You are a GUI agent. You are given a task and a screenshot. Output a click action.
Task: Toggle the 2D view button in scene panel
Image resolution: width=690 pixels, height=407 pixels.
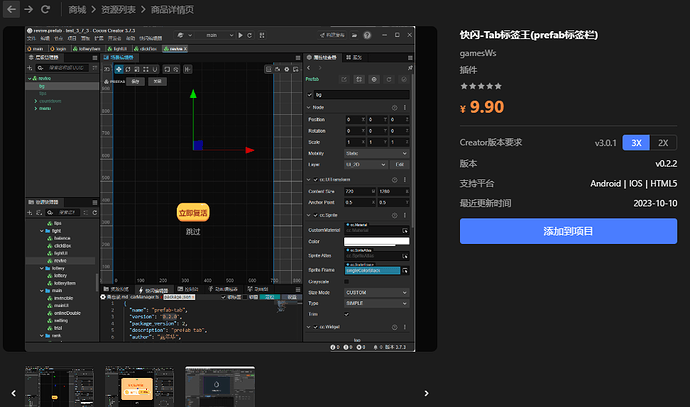[x=107, y=70]
